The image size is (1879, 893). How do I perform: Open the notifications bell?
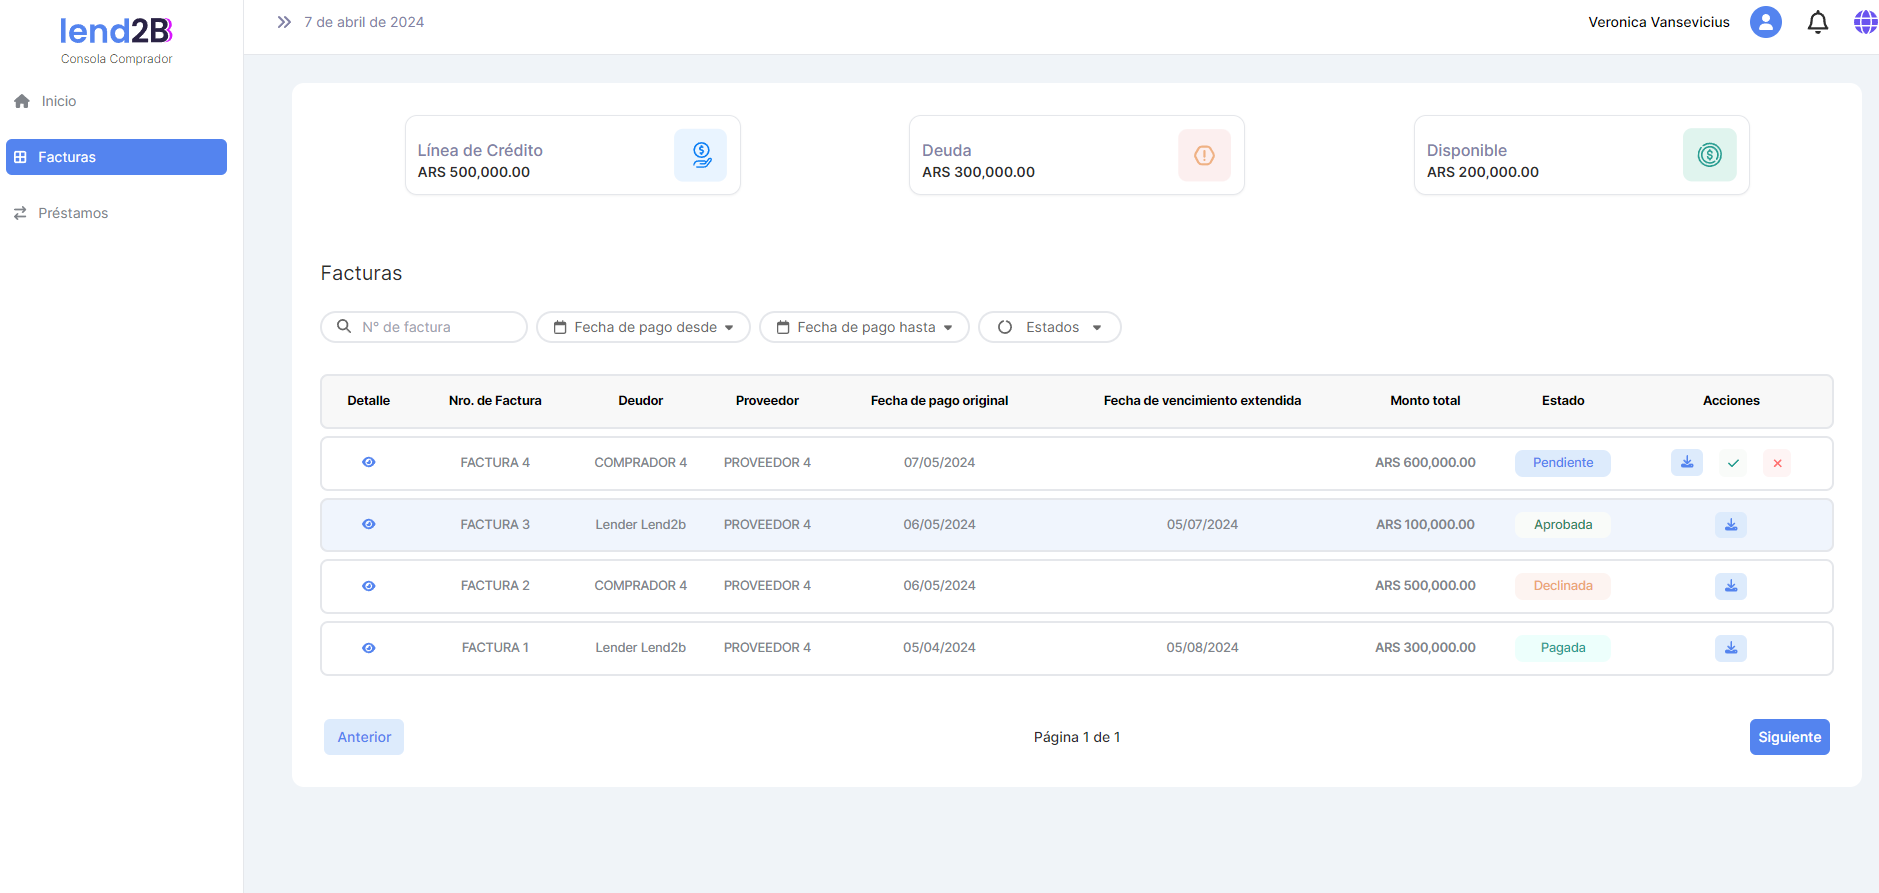[1817, 22]
